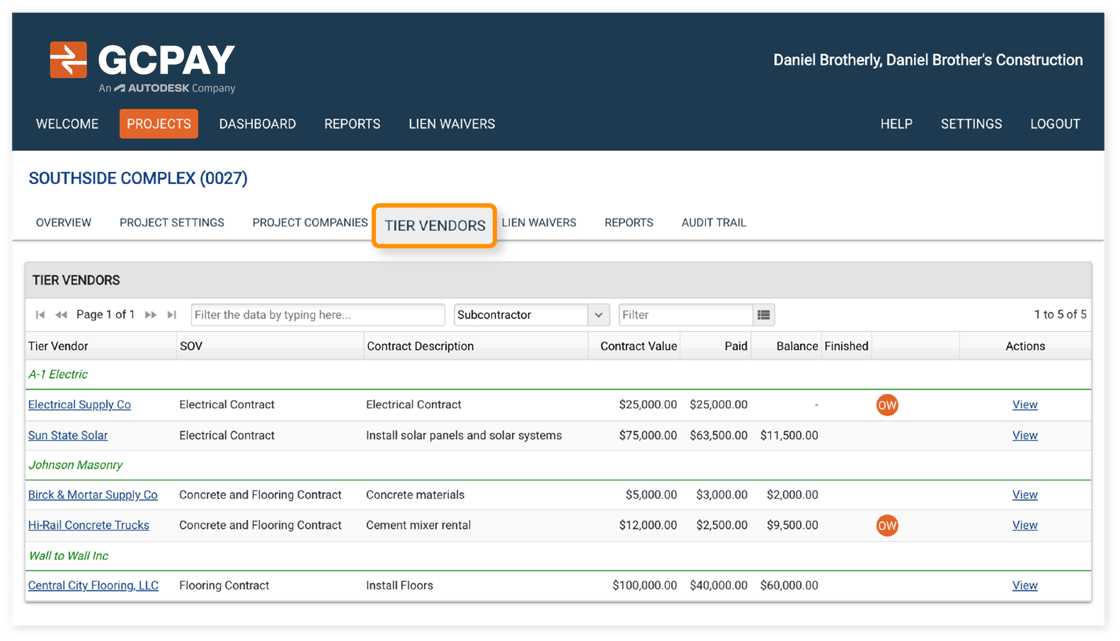This screenshot has height=641, width=1120.
Task: Open the column filter list icon
Action: pyautogui.click(x=764, y=315)
